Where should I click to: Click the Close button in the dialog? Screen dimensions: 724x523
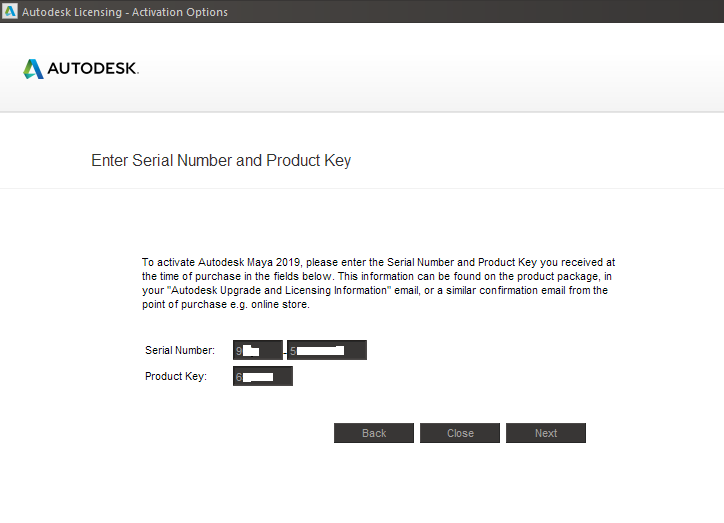[460, 433]
